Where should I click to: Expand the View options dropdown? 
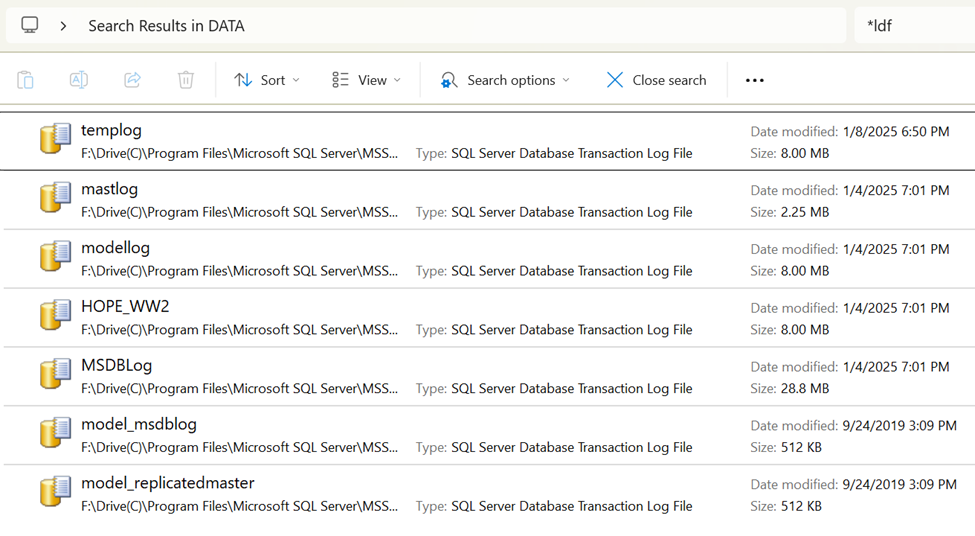tap(366, 80)
